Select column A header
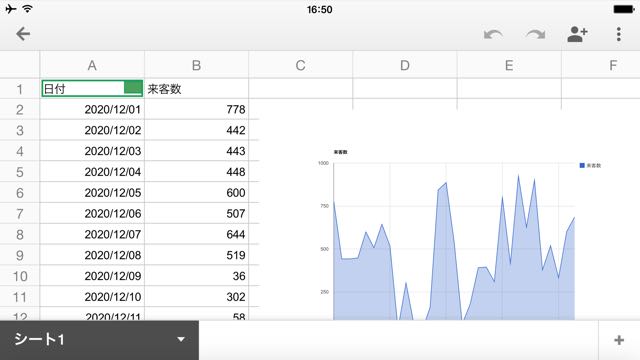 click(x=92, y=65)
